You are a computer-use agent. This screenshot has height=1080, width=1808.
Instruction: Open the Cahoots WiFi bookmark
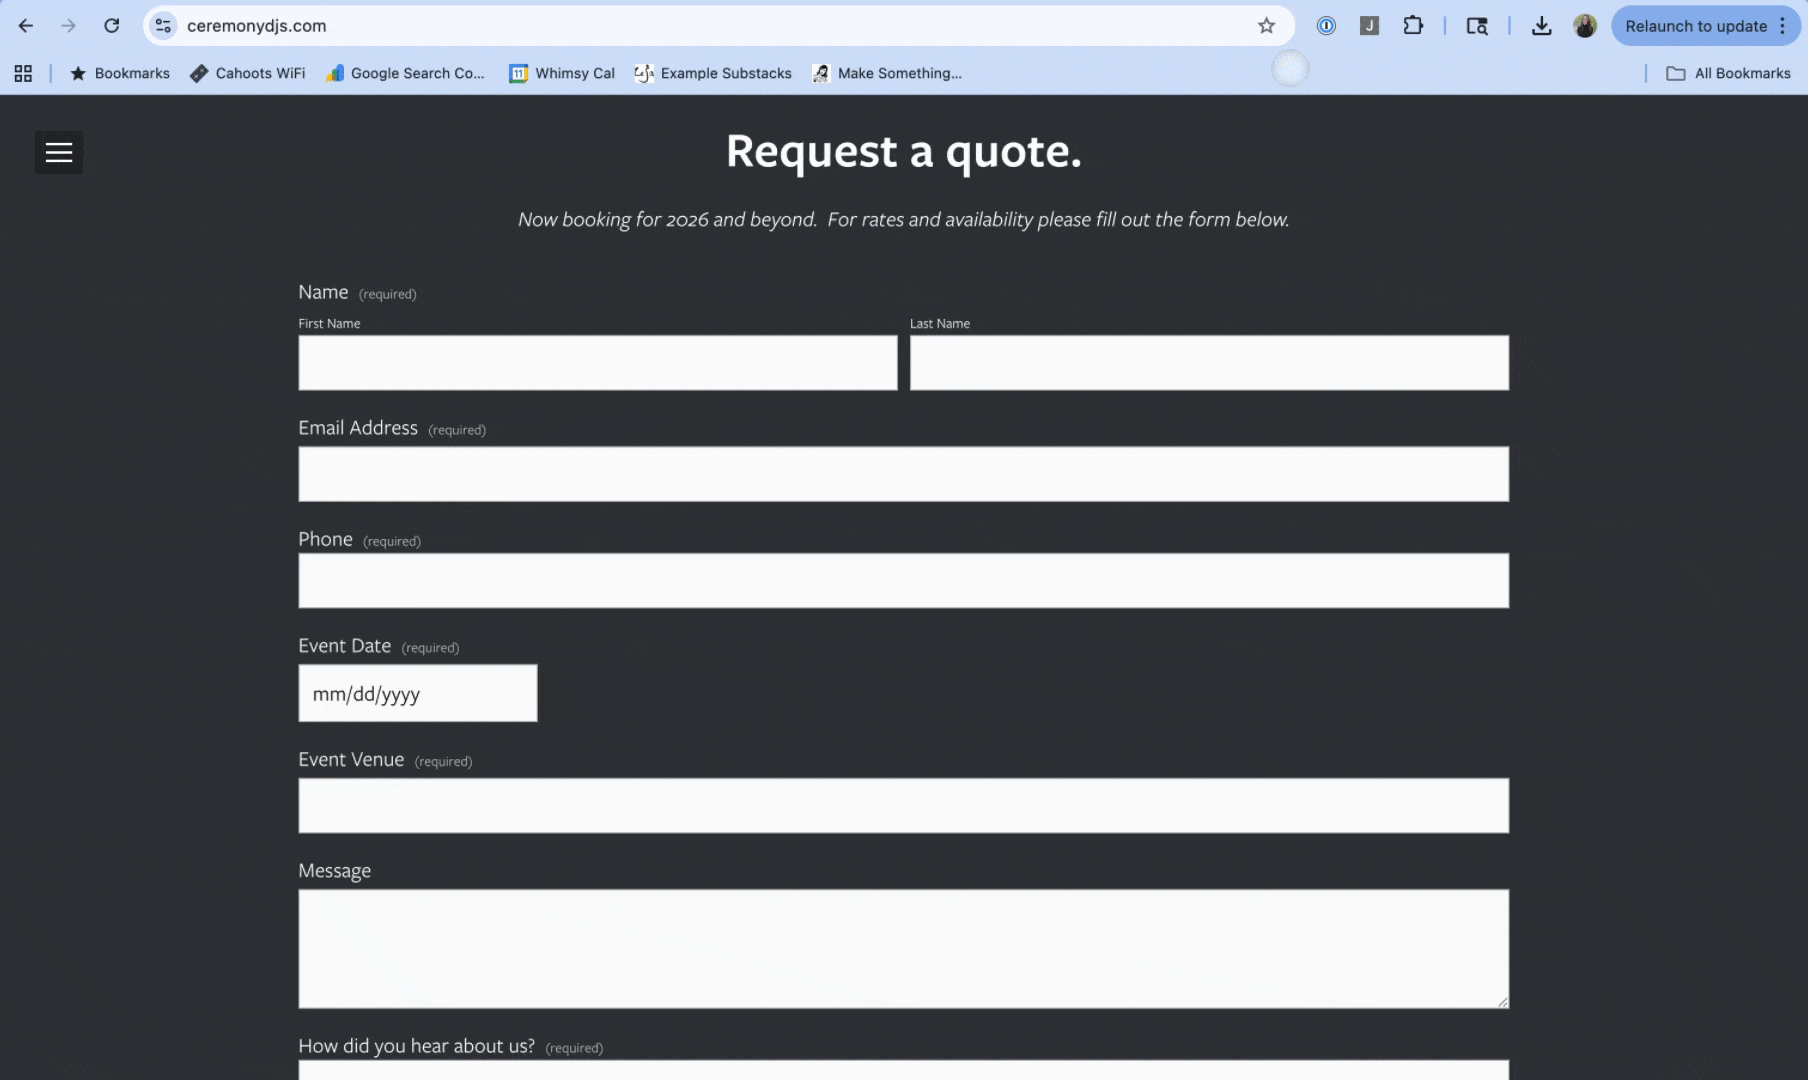(248, 73)
